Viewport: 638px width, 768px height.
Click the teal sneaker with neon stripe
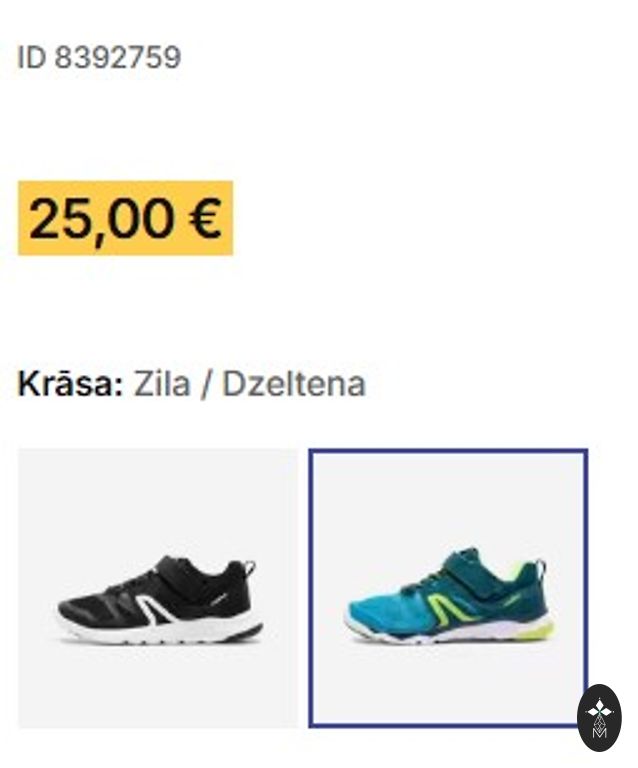(448, 595)
